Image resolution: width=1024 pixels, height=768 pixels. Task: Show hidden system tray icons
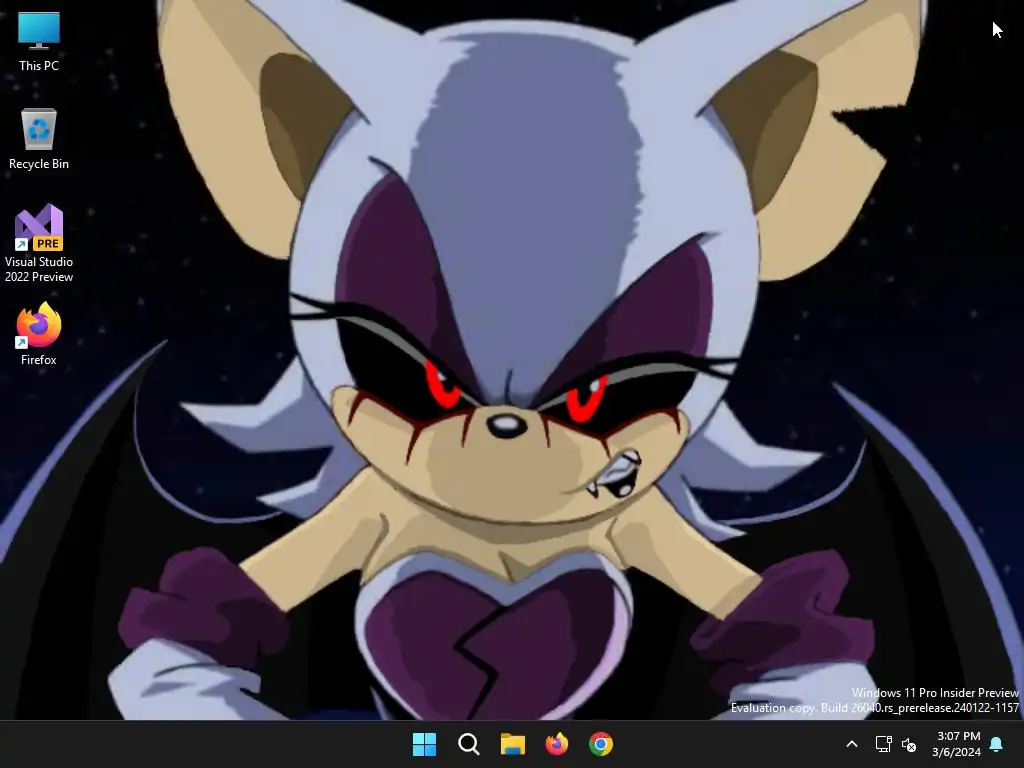coord(852,744)
